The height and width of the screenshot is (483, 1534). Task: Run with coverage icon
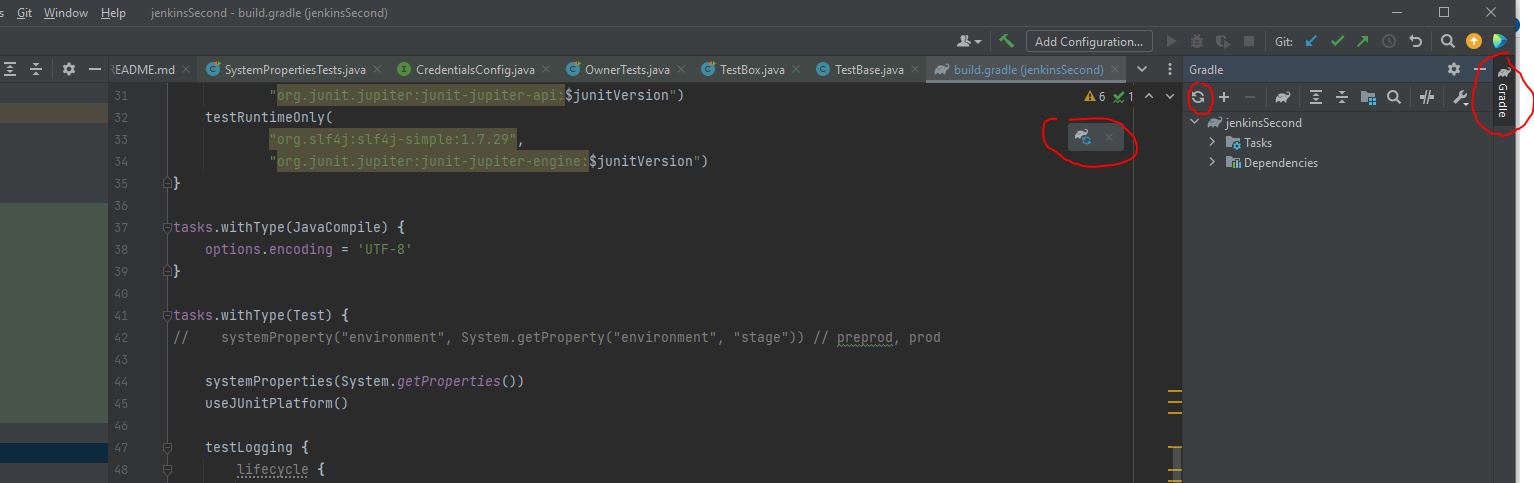click(1222, 41)
